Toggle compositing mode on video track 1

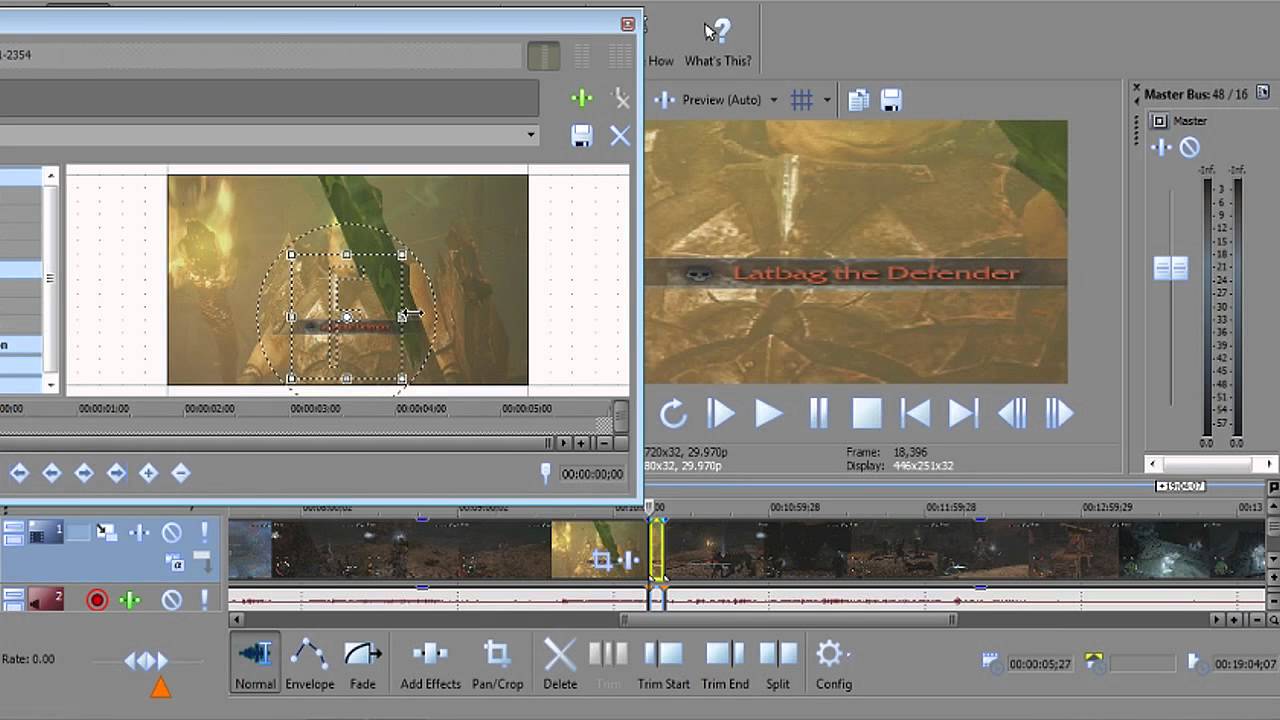(177, 564)
